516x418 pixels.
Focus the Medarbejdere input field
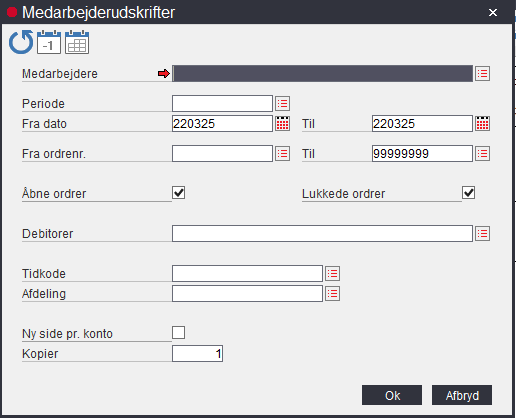click(x=322, y=73)
